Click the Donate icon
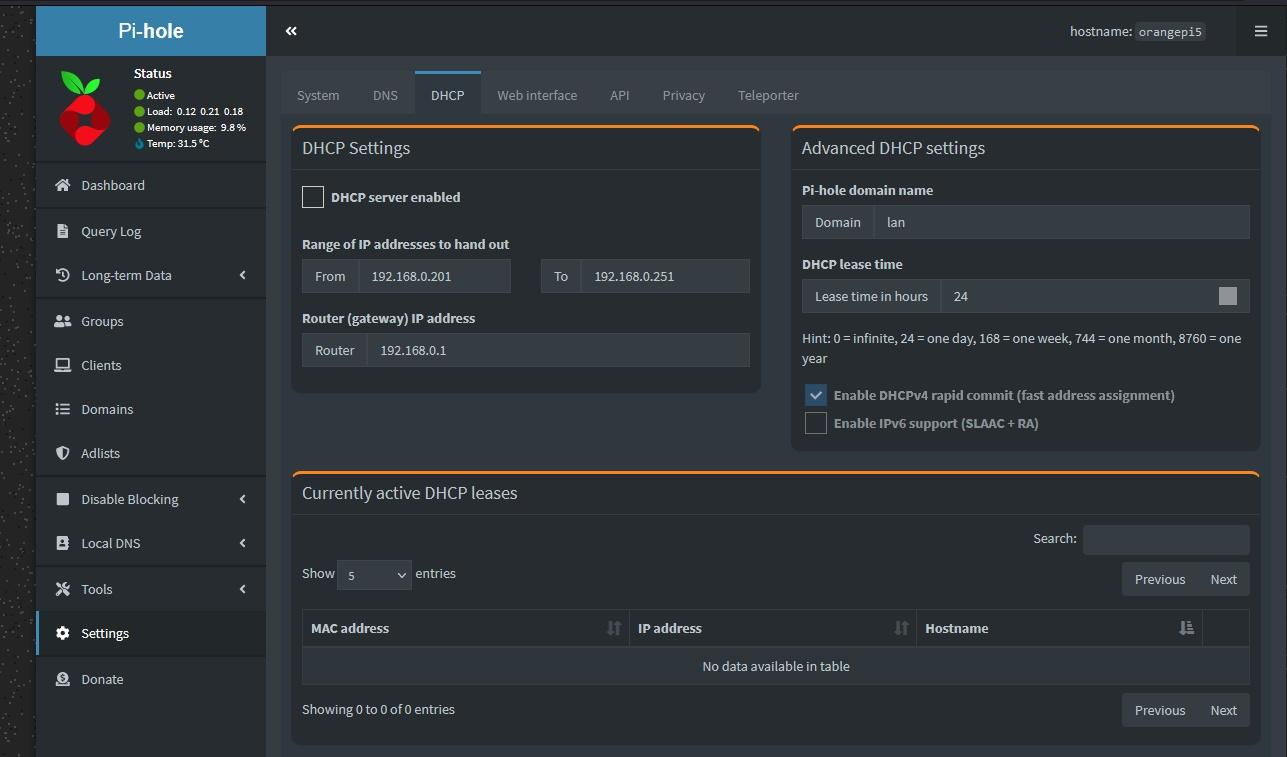Screen dimensions: 1287x757 pyautogui.click(x=63, y=679)
